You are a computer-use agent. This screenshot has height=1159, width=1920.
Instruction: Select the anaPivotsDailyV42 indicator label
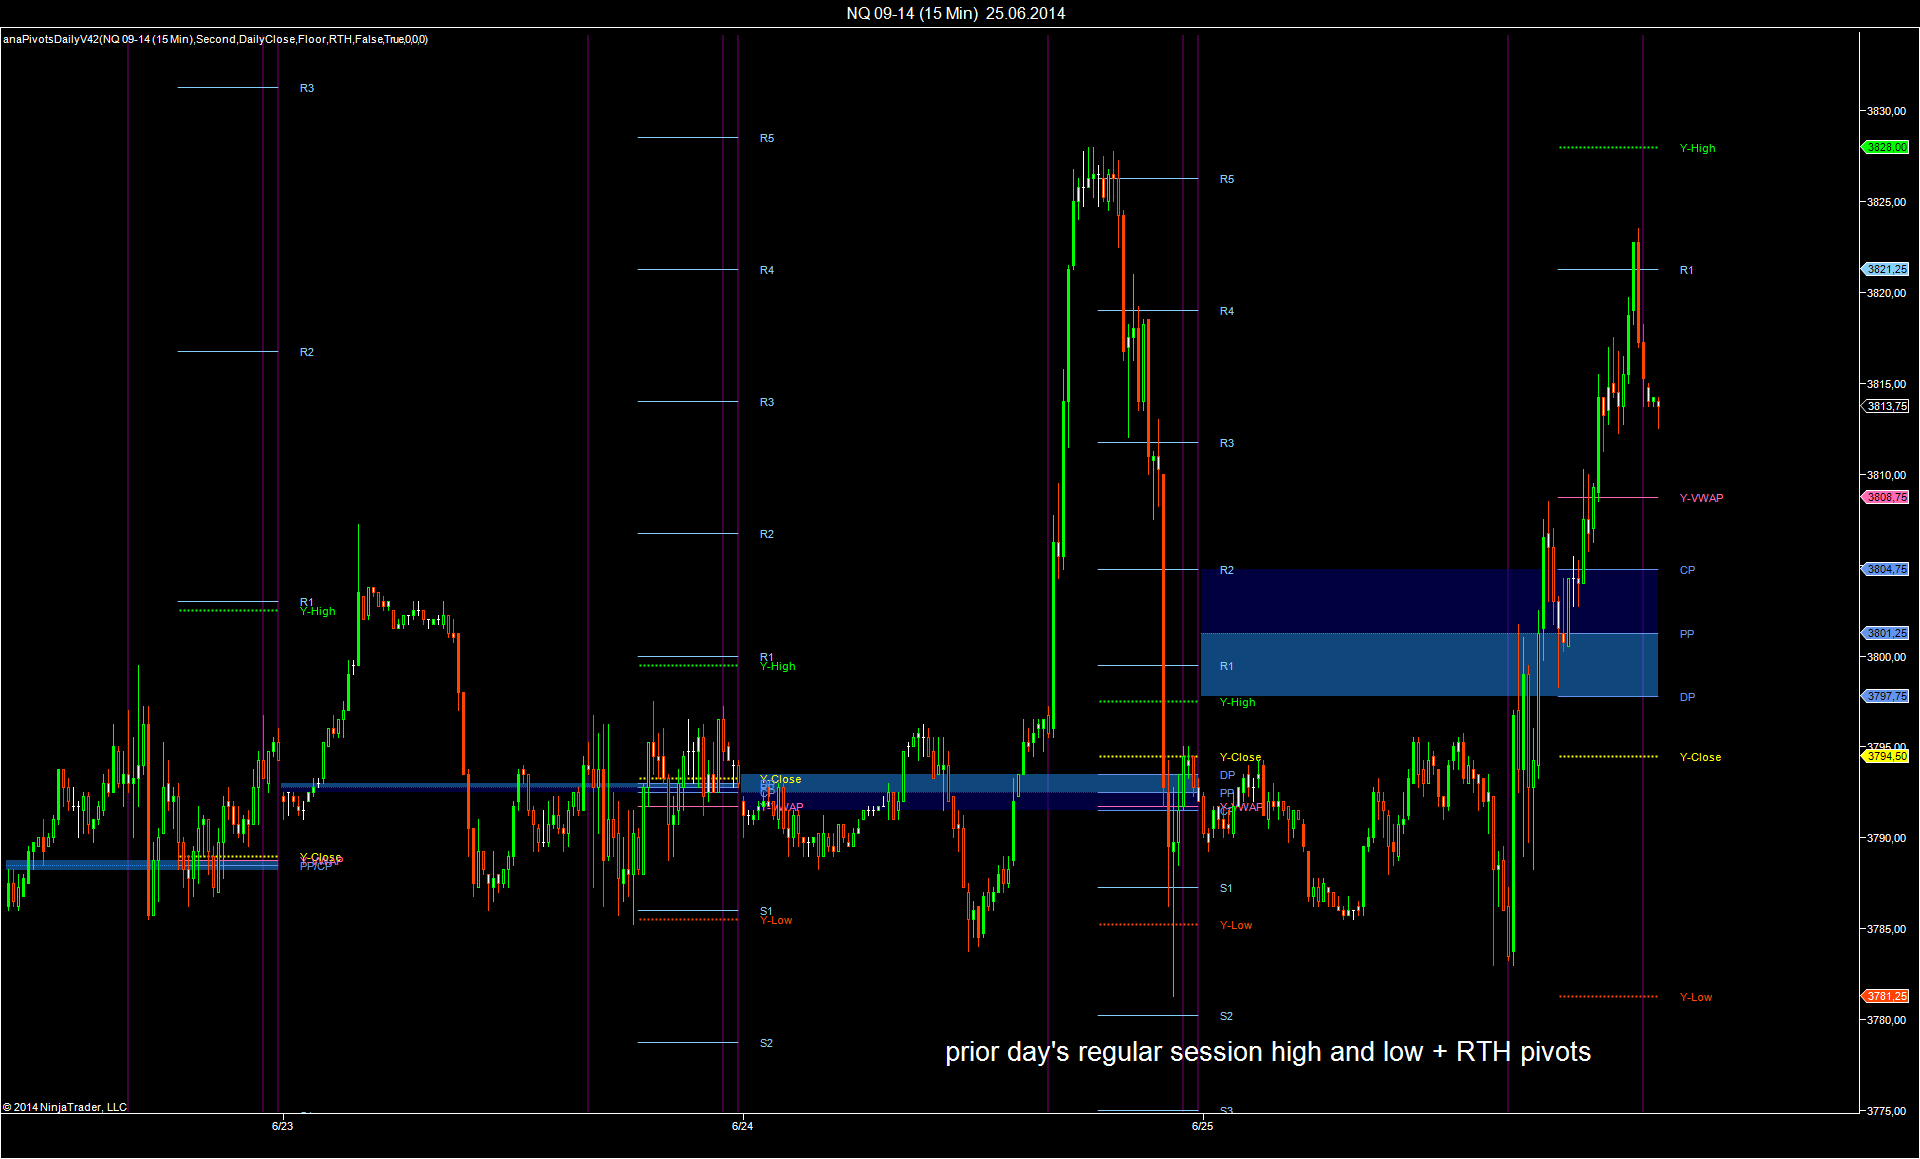click(215, 39)
